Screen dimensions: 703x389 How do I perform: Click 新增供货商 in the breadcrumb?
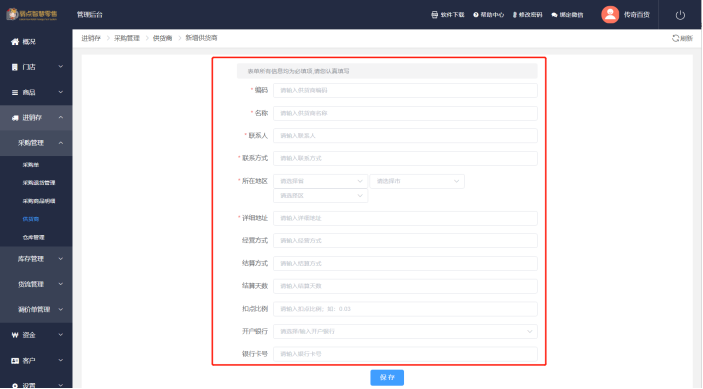[201, 38]
